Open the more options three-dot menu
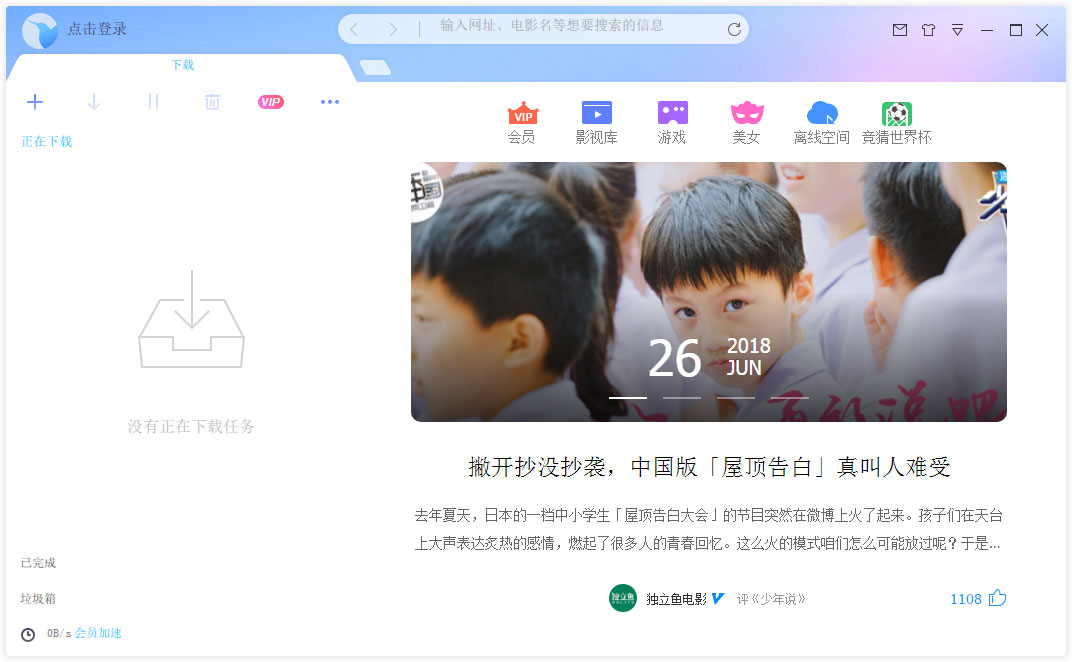The image size is (1072, 662). tap(330, 102)
